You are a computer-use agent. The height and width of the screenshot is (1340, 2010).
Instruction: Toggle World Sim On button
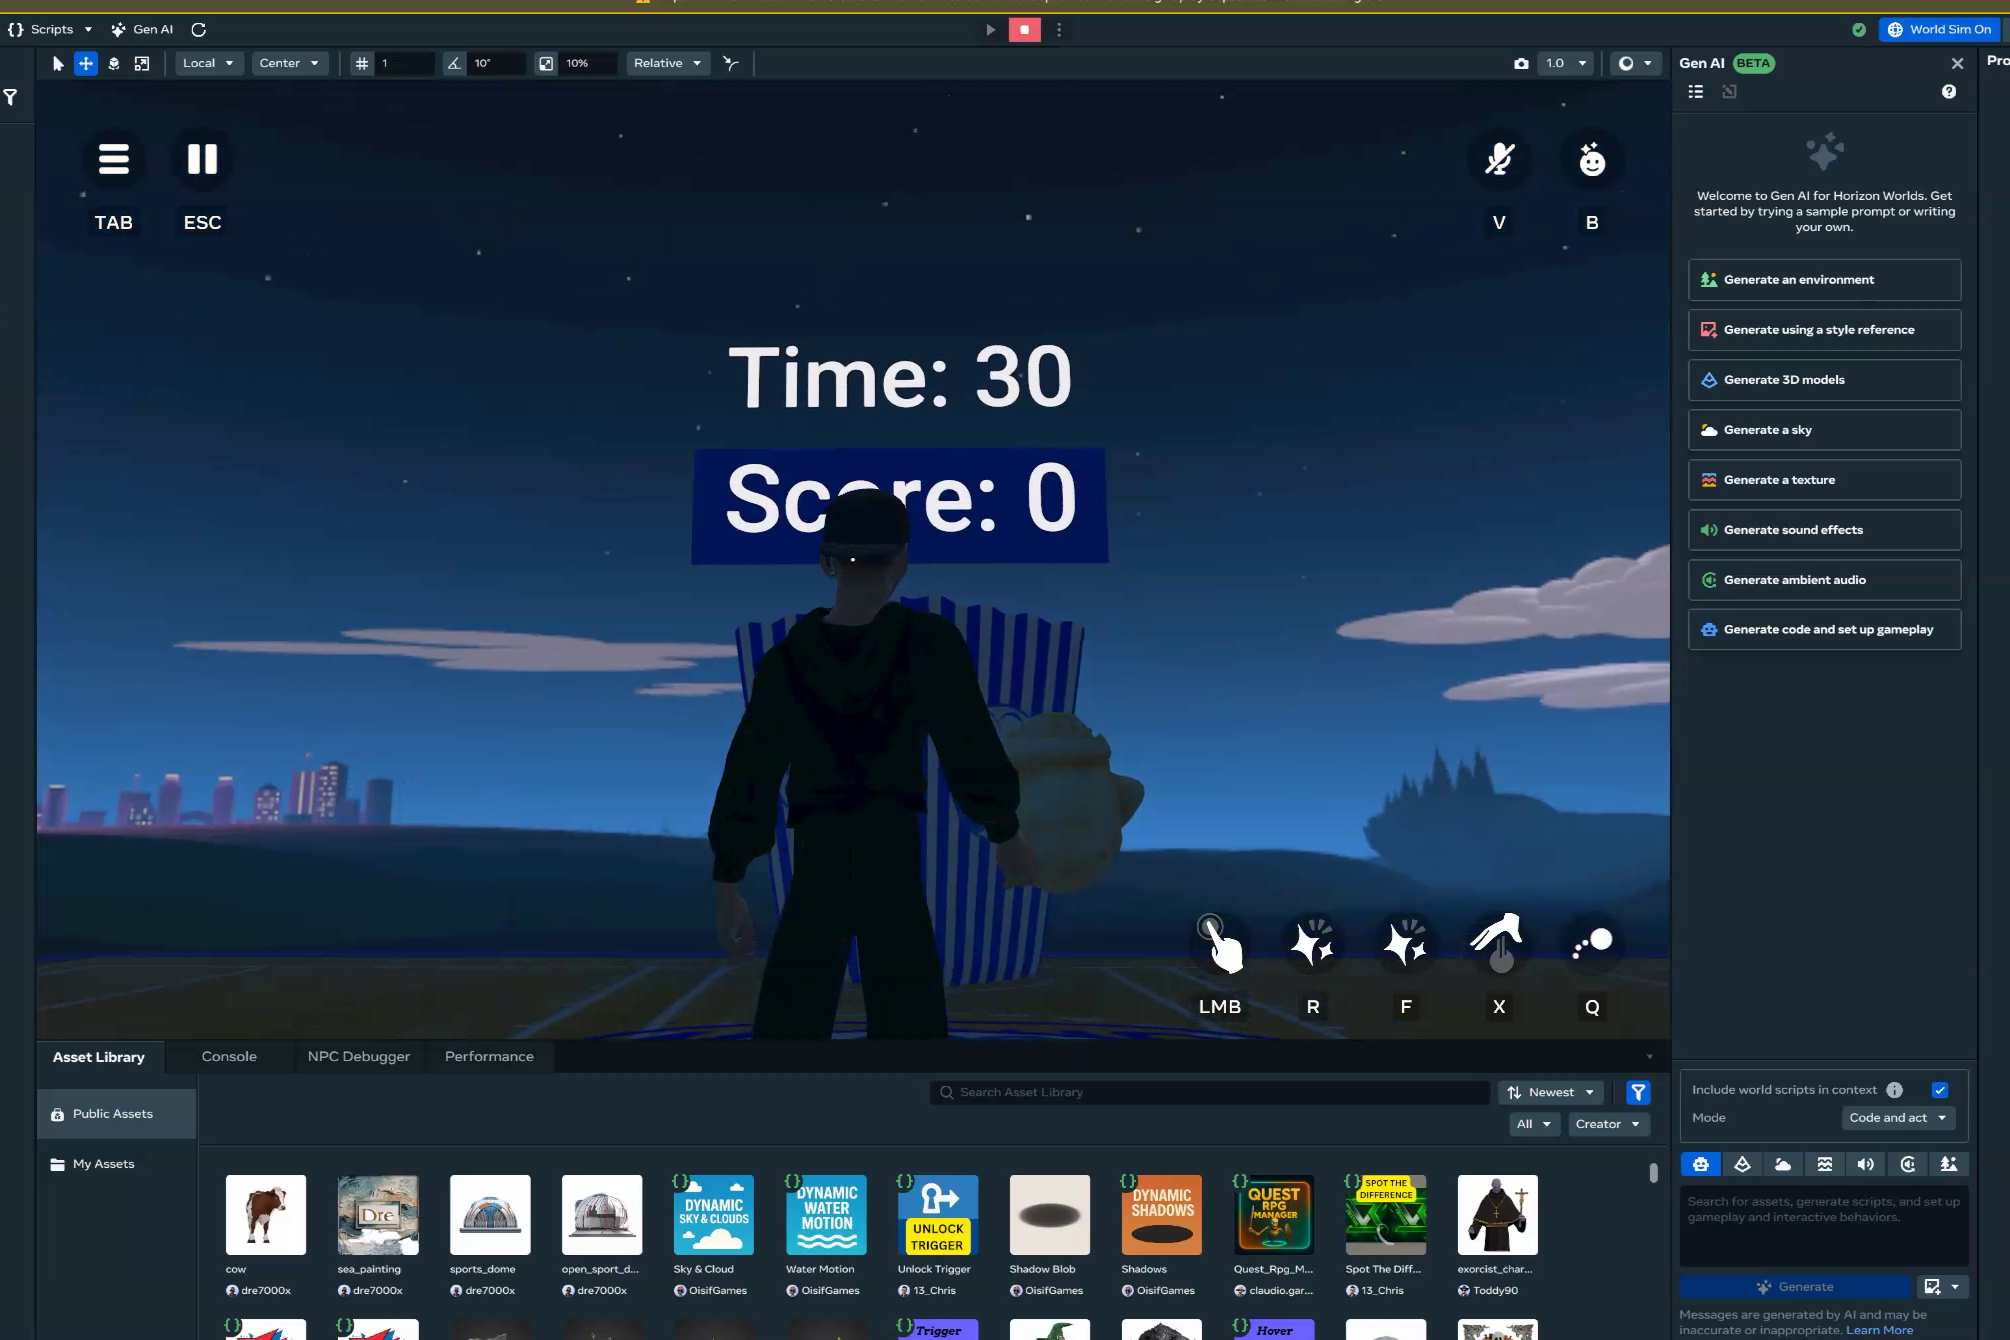click(x=1938, y=30)
